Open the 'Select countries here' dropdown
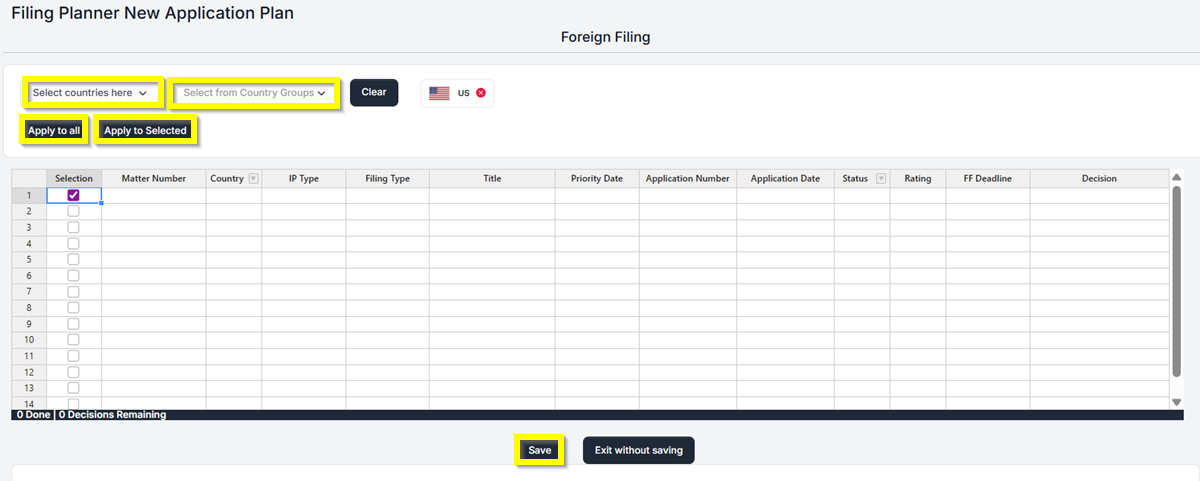 click(x=91, y=93)
